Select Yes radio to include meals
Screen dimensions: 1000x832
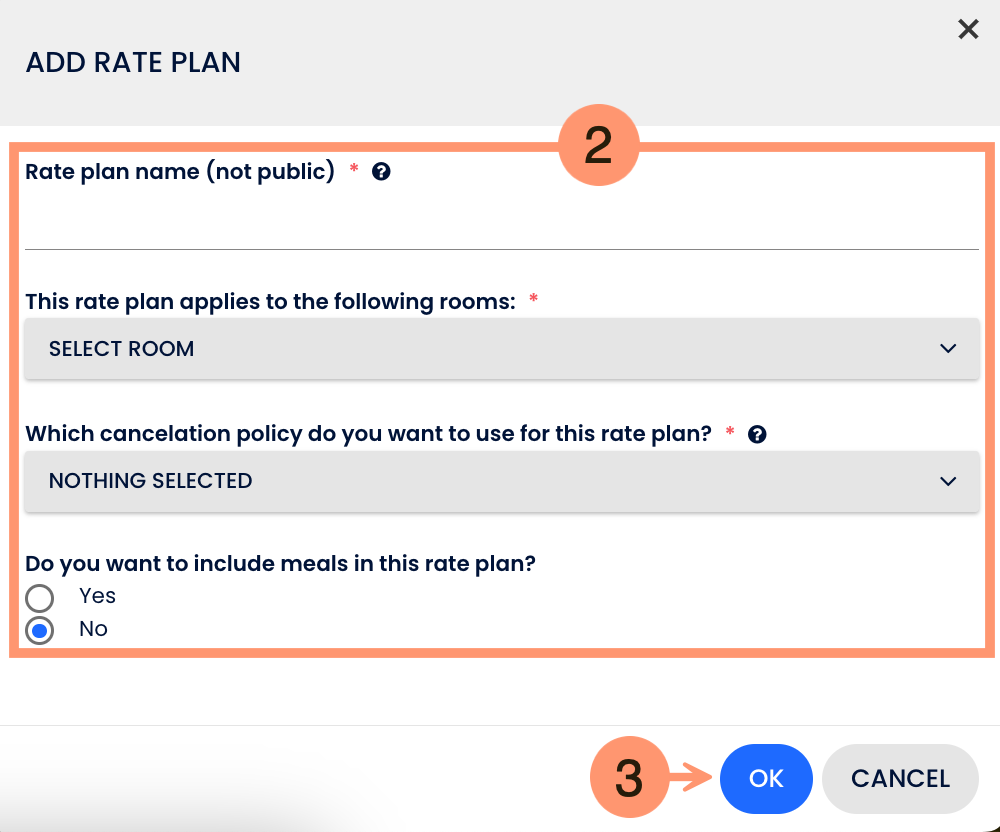39,598
